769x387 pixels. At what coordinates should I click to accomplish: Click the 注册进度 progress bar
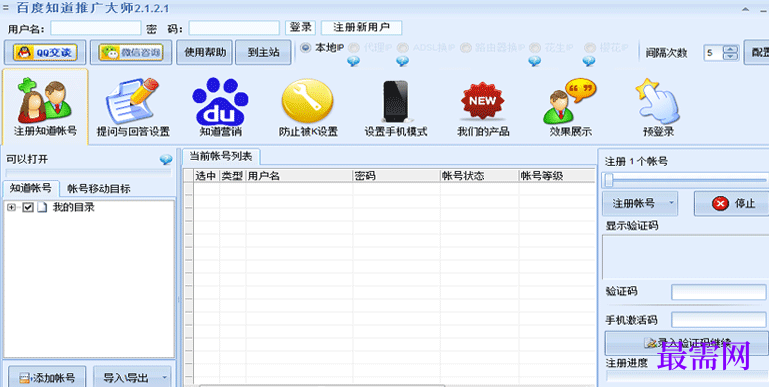coord(687,376)
